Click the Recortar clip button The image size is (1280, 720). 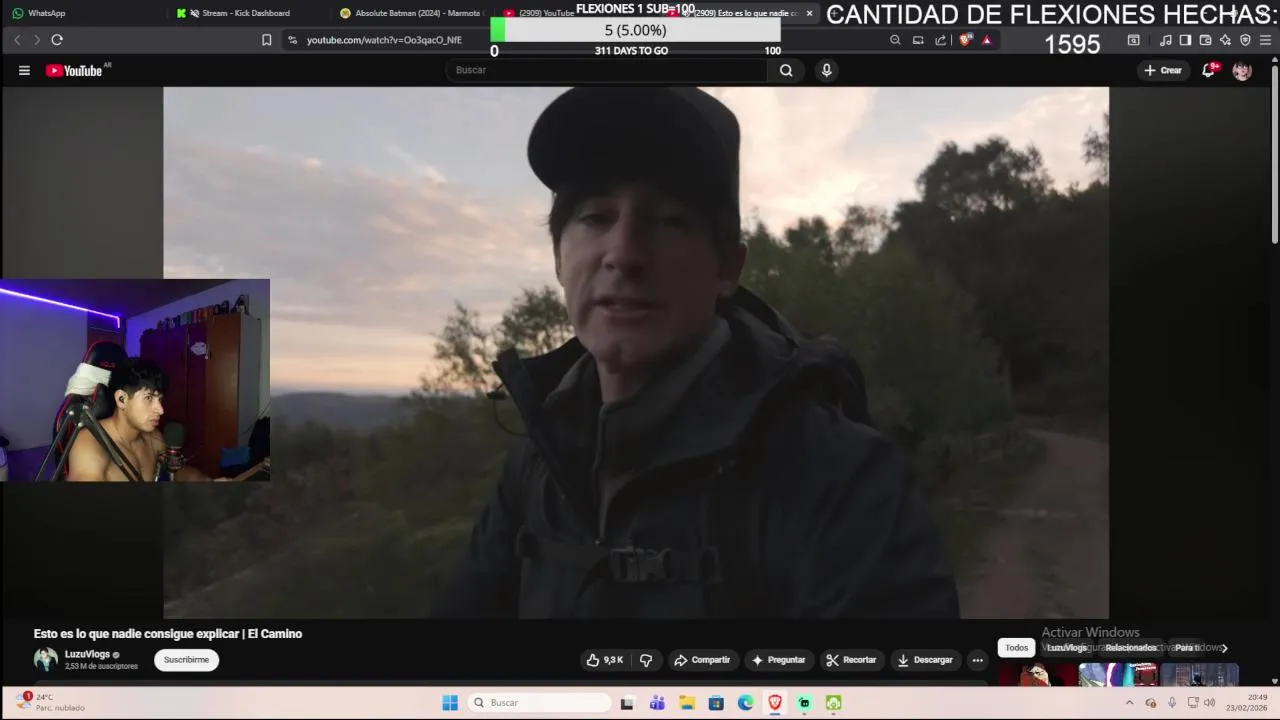851,660
